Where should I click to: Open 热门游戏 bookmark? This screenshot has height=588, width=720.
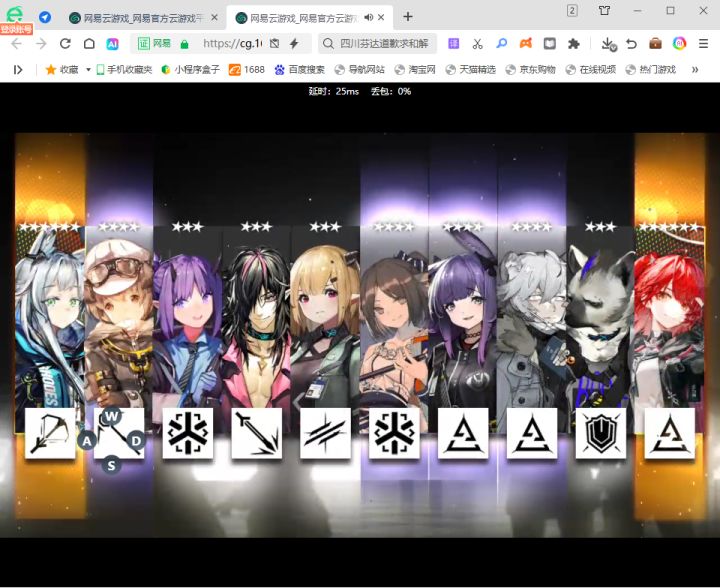(651, 70)
